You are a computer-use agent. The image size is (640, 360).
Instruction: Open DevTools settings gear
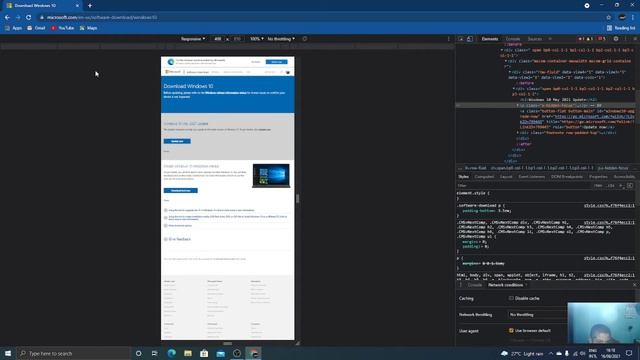pos(616,39)
